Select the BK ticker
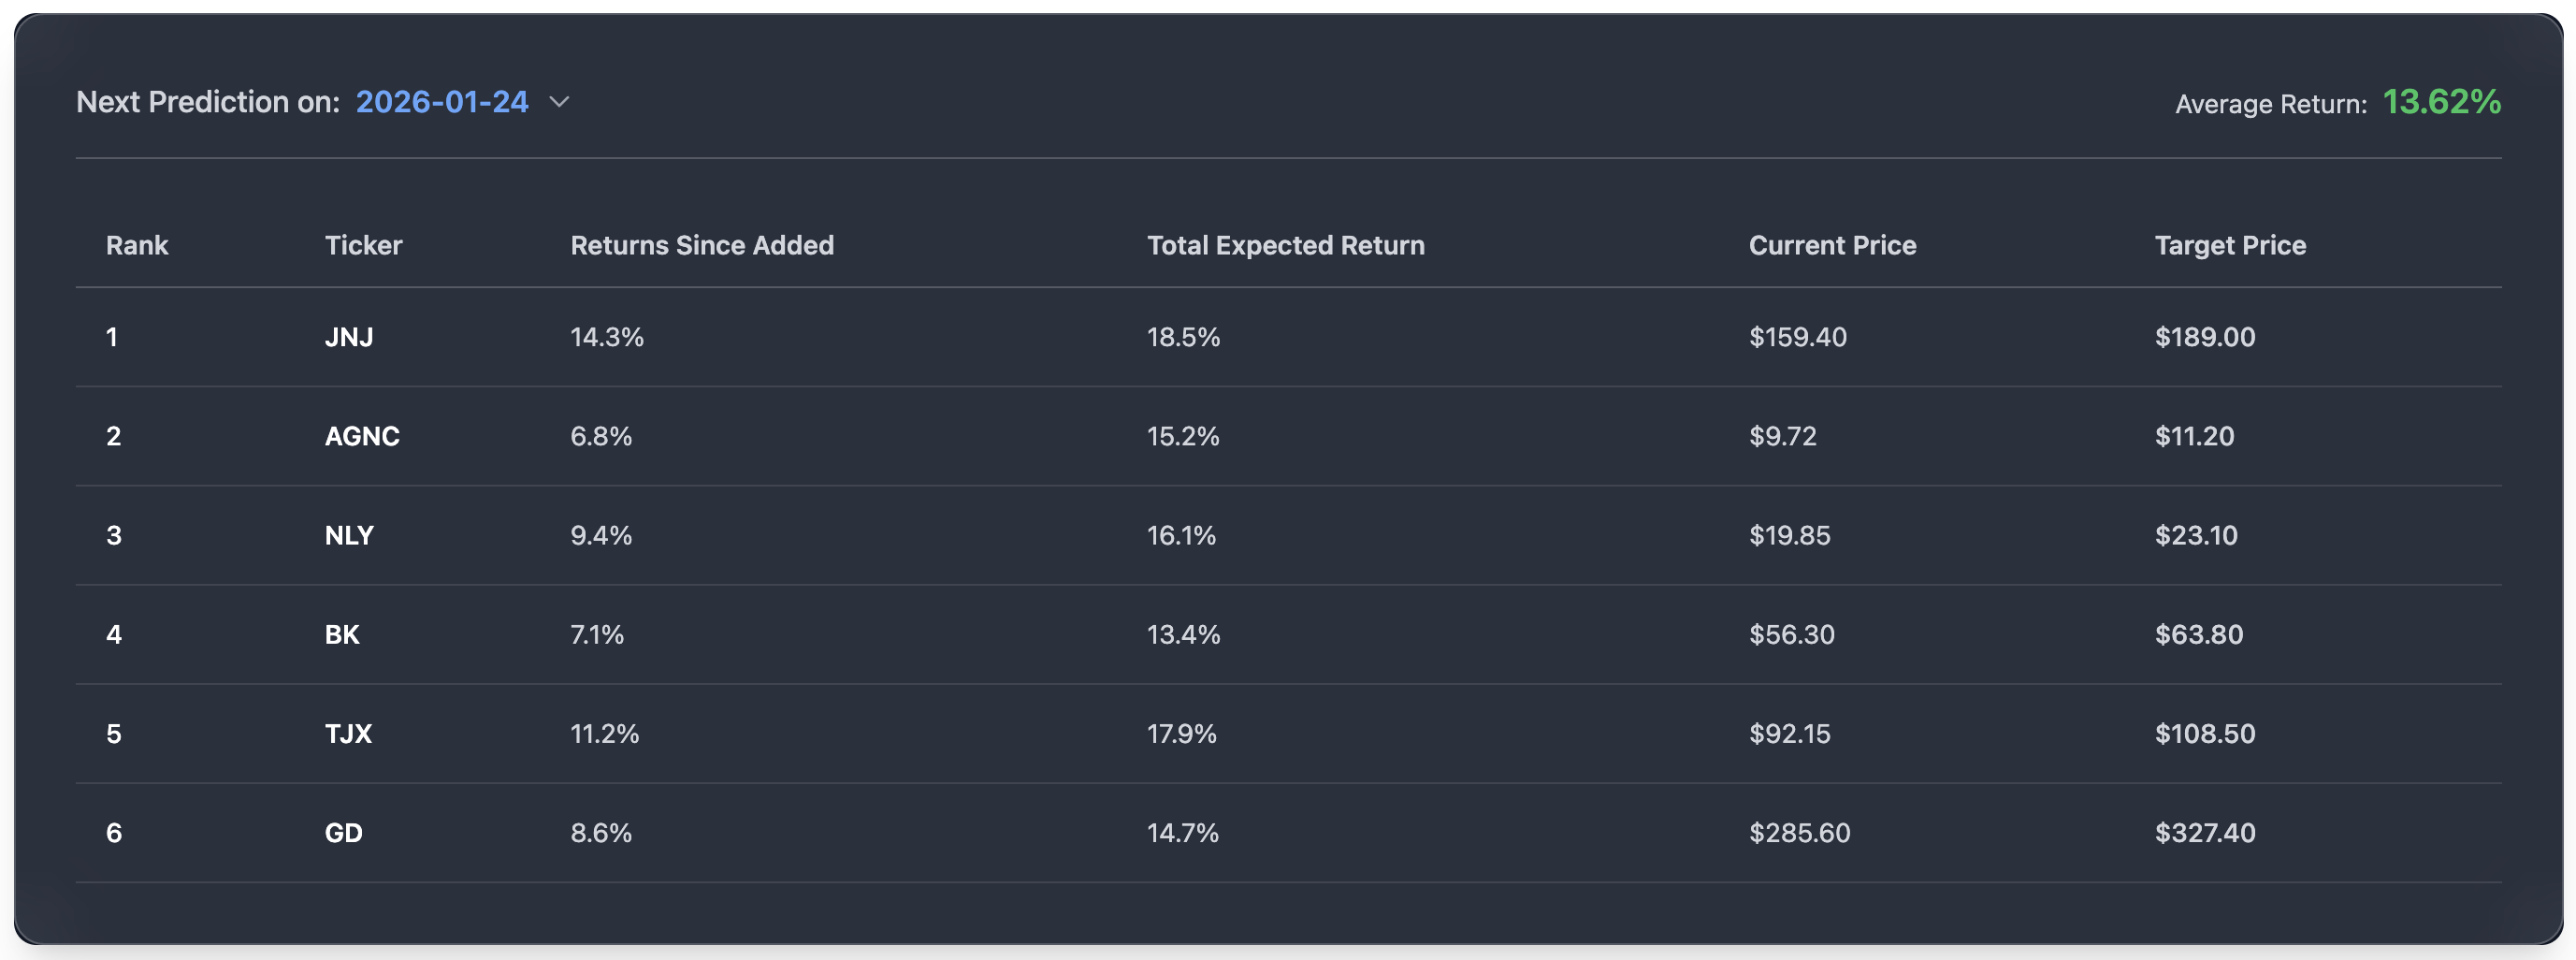2576x960 pixels. point(342,634)
